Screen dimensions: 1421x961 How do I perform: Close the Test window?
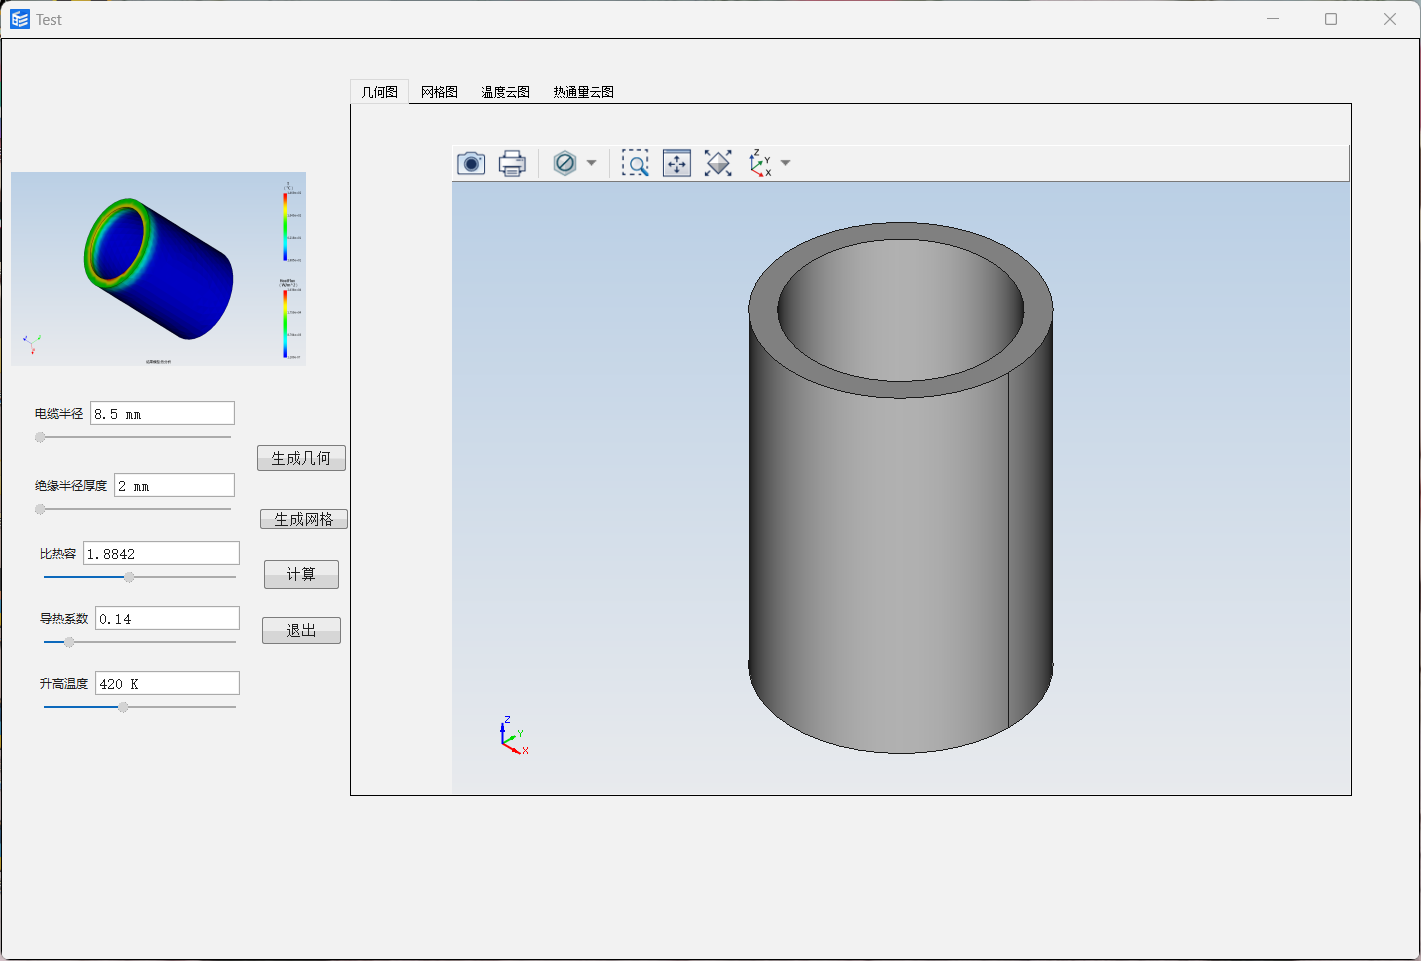tap(1390, 19)
